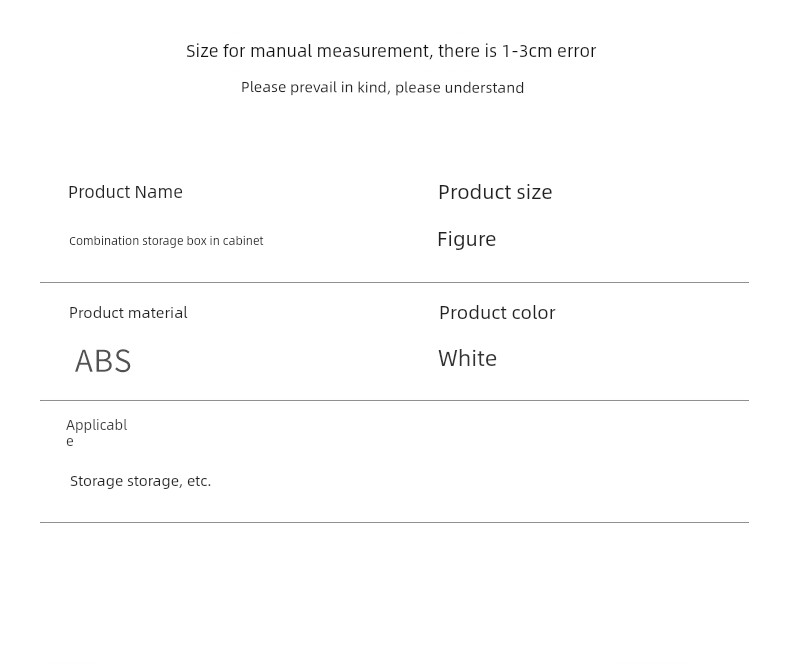The width and height of the screenshot is (790, 665).
Task: Click the divider line below Product material row
Action: pyautogui.click(x=394, y=401)
